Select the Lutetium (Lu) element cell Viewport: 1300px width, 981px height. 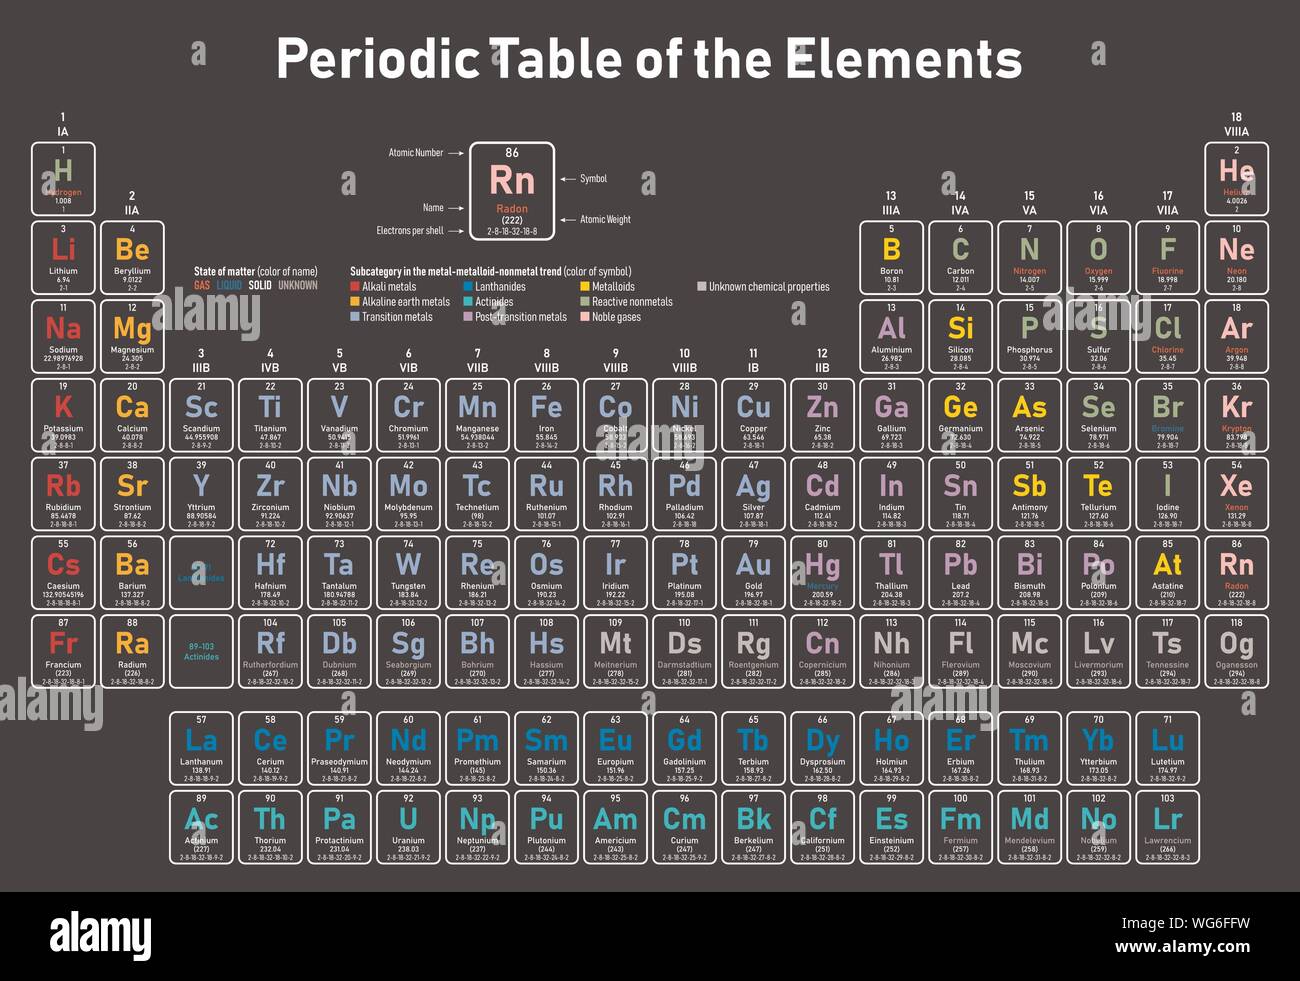coord(1167,749)
